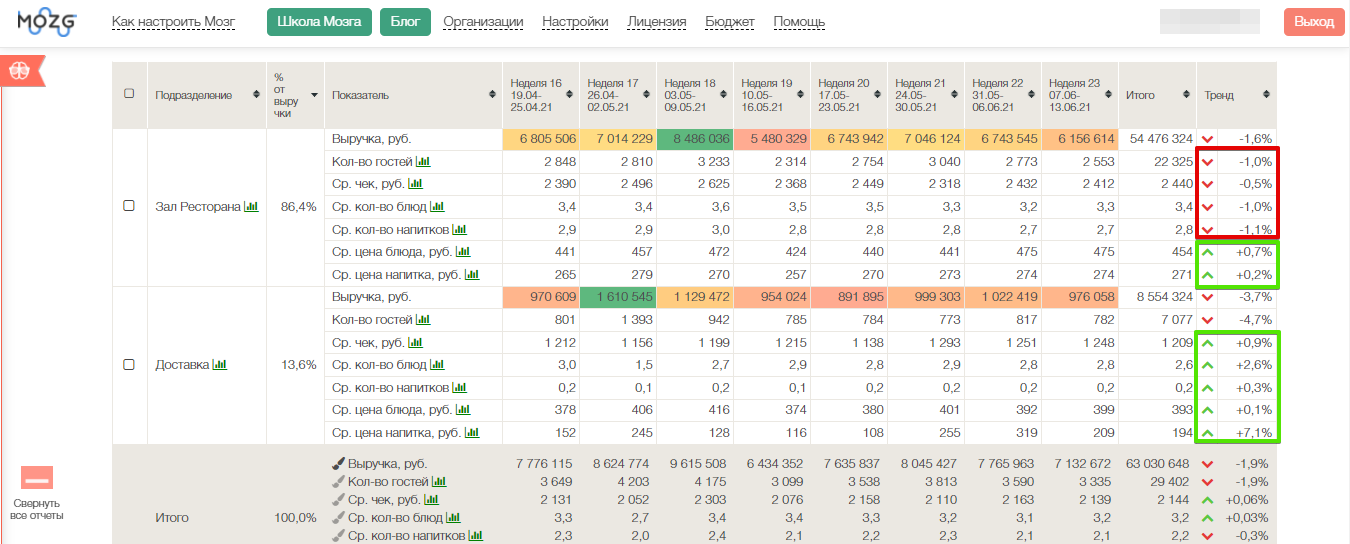
Task: Click the Неделя 20 column header
Action: [848, 95]
